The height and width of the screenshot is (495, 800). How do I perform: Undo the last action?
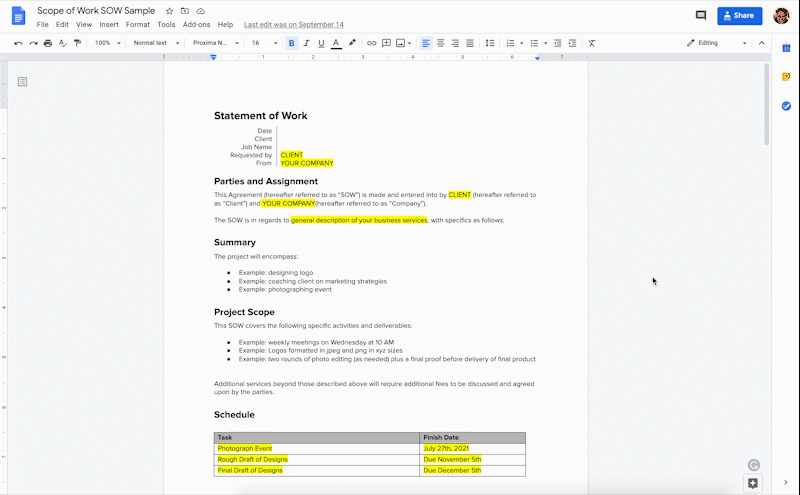coord(18,43)
